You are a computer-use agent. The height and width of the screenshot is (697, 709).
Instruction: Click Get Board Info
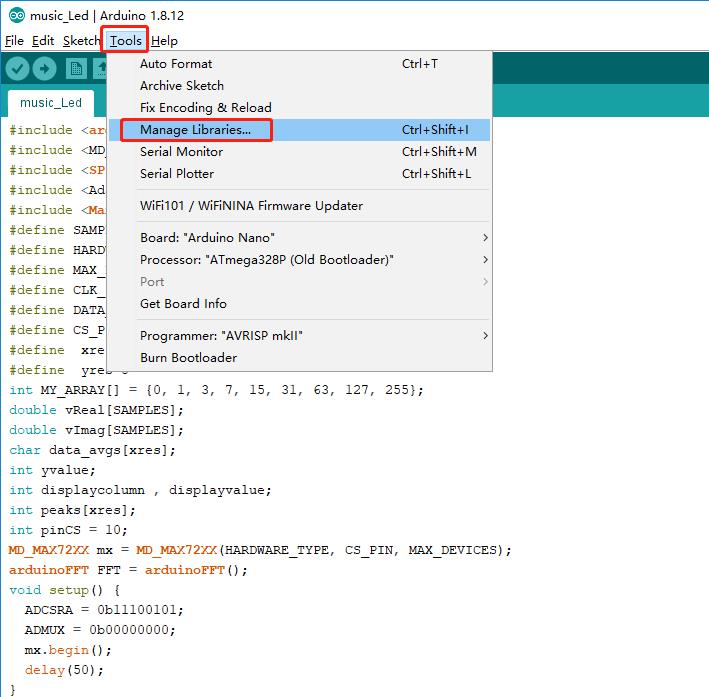click(x=183, y=304)
